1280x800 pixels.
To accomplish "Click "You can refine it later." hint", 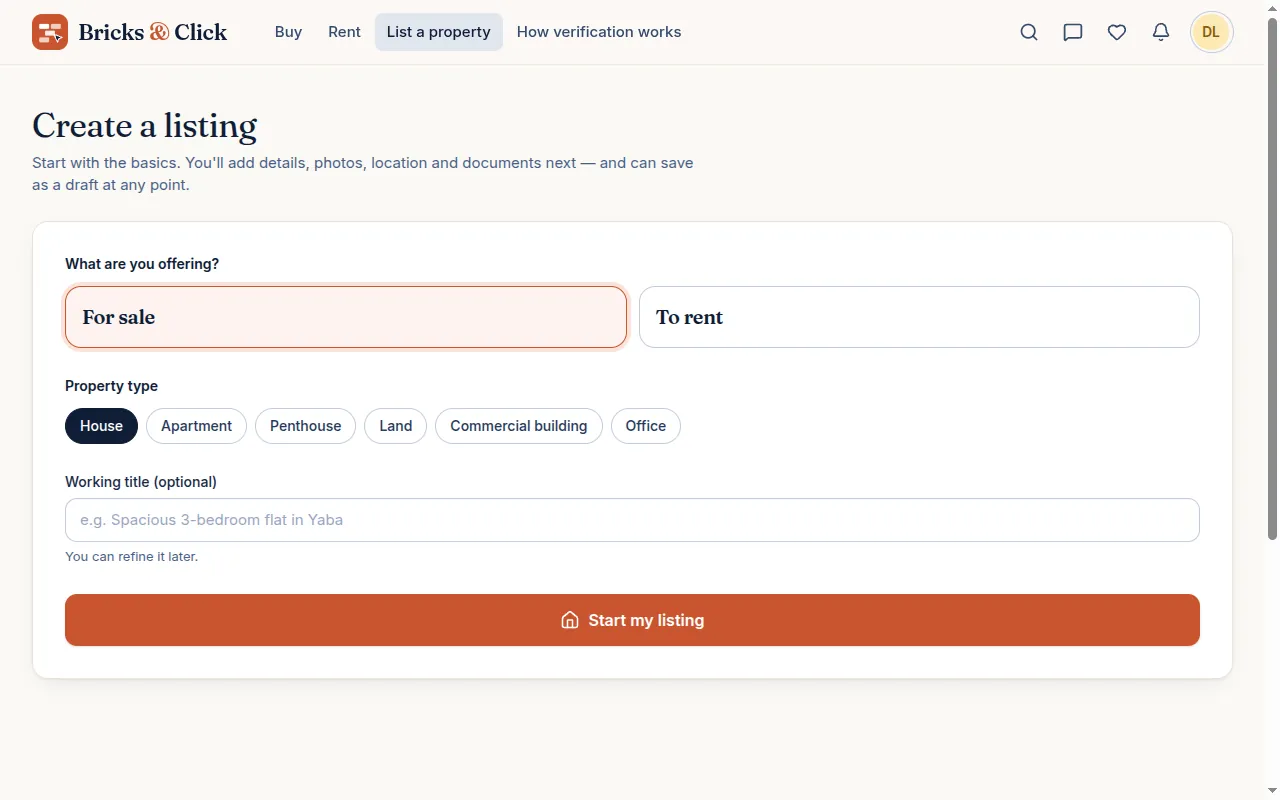I will click(131, 557).
